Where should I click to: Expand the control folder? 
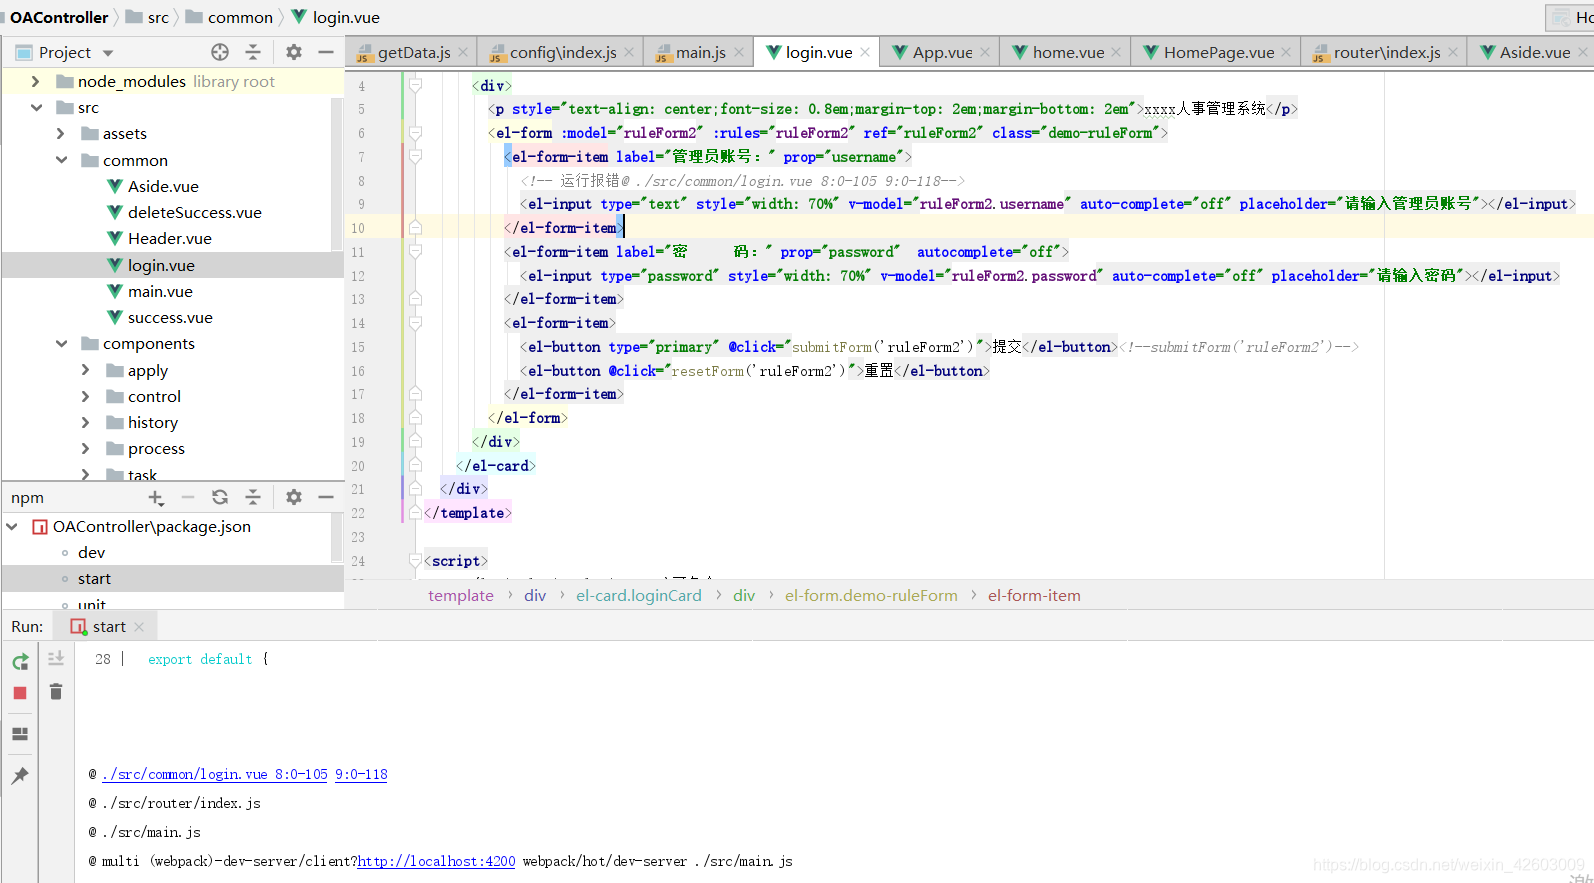point(85,396)
